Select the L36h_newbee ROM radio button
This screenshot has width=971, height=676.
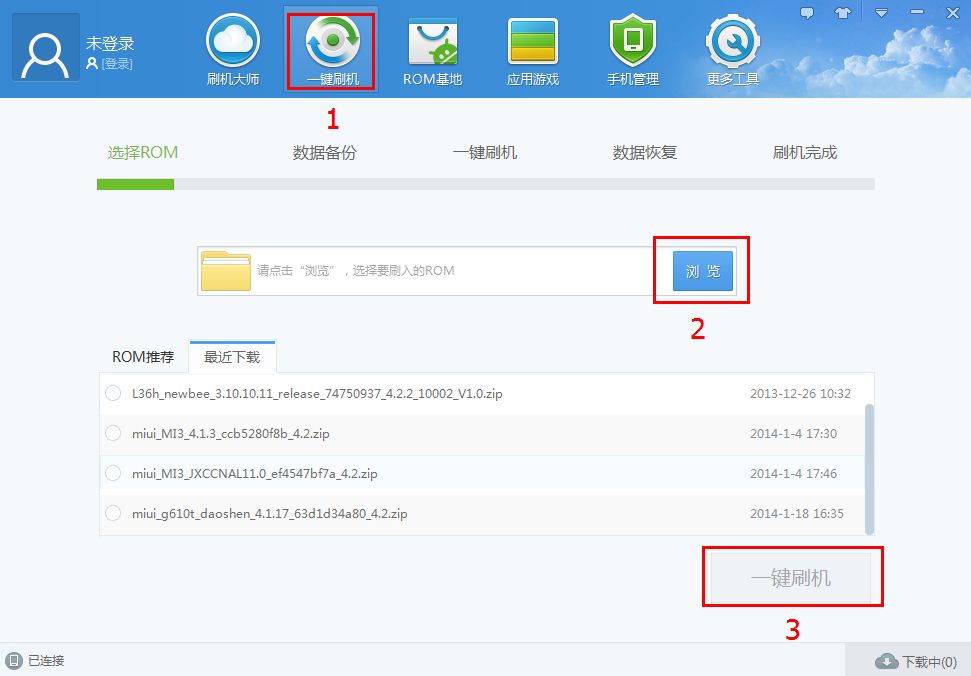113,393
